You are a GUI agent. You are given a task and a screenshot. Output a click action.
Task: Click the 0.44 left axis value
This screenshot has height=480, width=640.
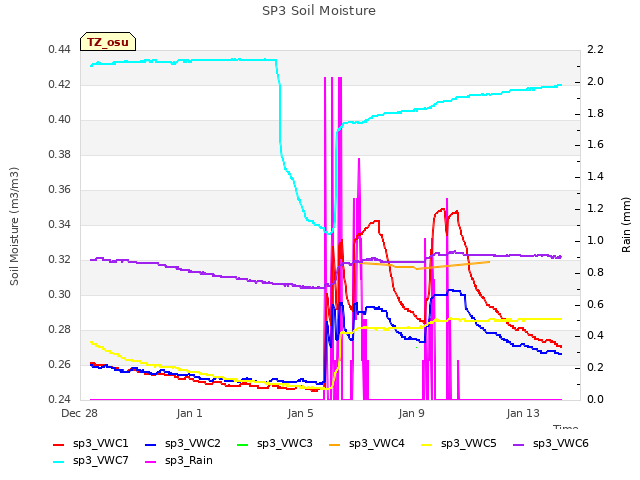tap(59, 49)
